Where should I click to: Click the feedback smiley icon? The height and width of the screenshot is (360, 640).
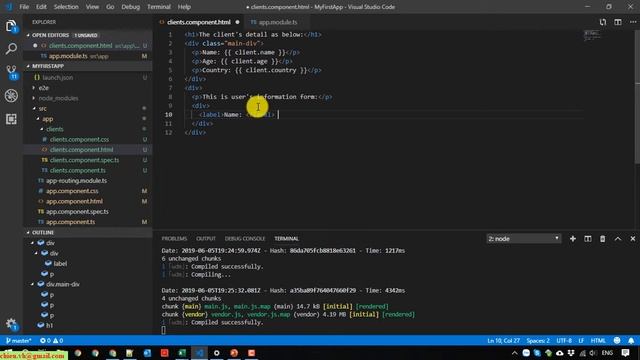pos(617,340)
